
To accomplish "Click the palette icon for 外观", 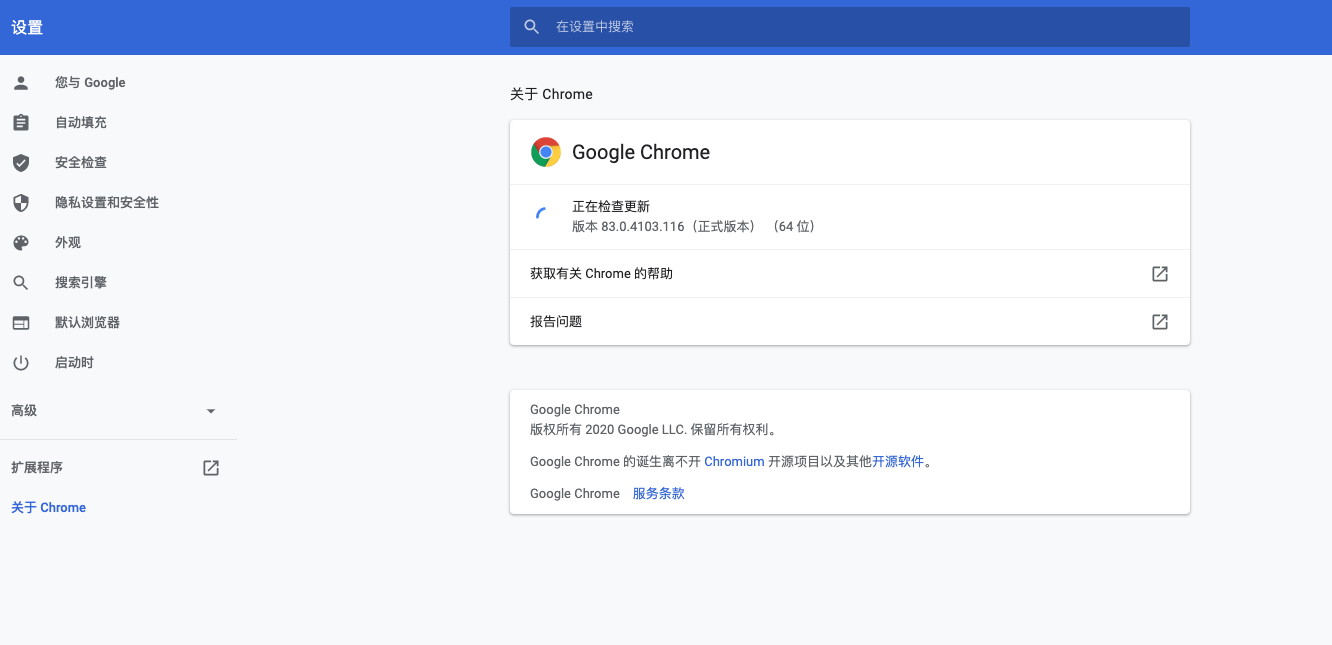I will pyautogui.click(x=21, y=242).
